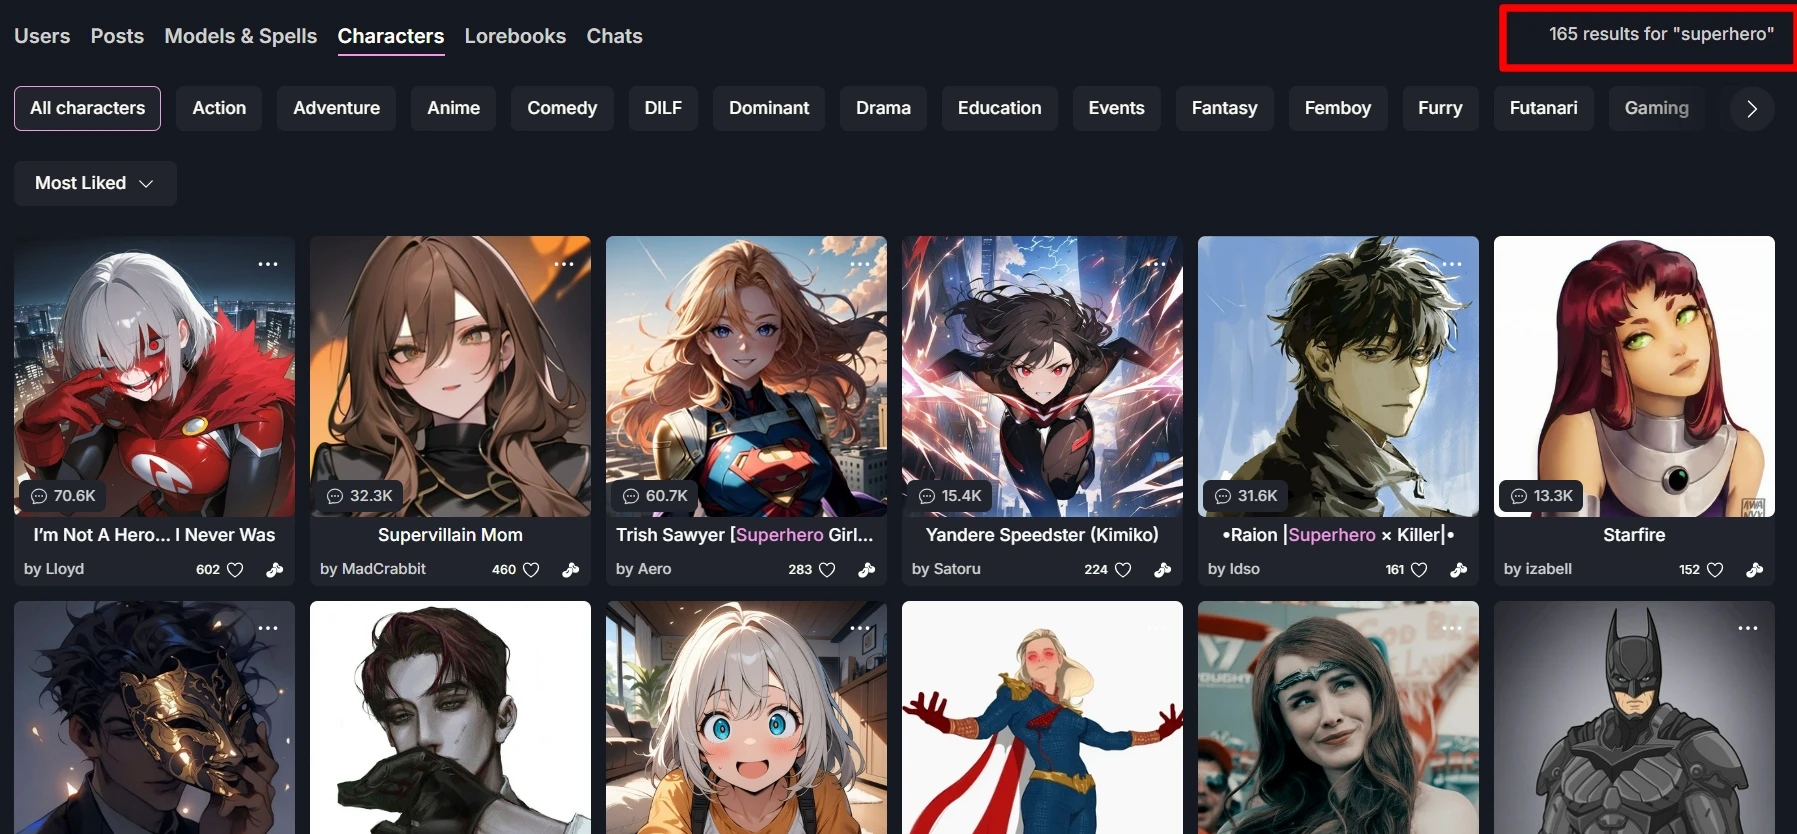The image size is (1797, 834).
Task: Open three-dot menu on Supervillain Mom card
Action: (564, 264)
